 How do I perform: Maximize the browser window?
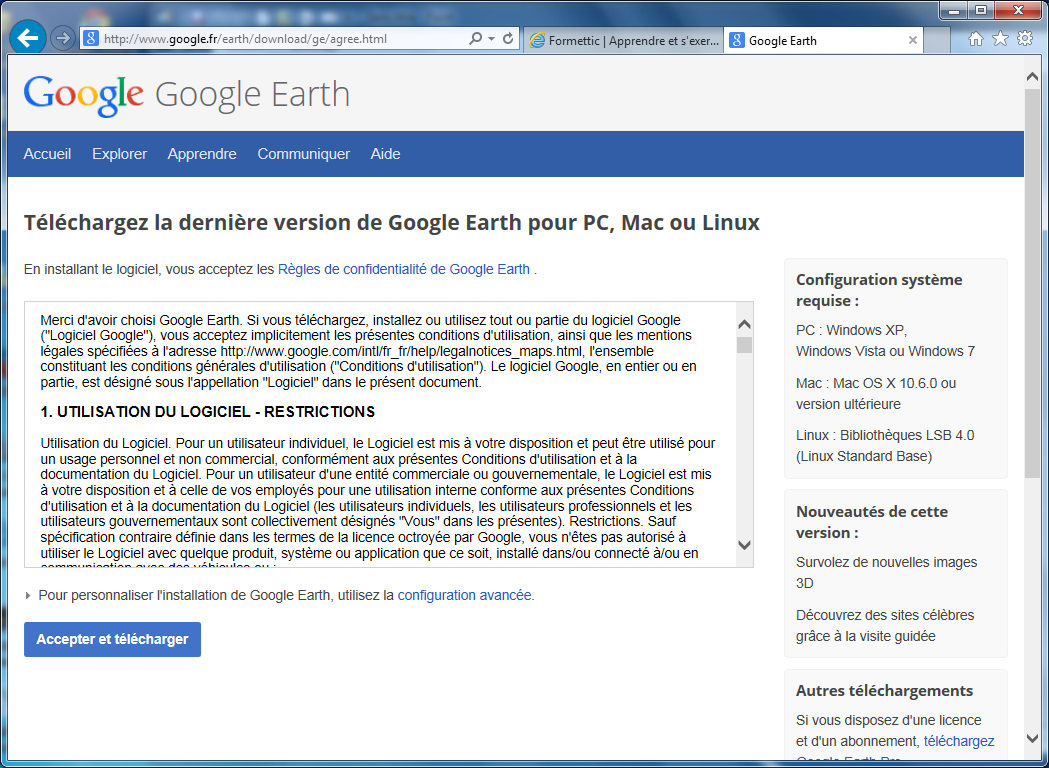[x=981, y=10]
